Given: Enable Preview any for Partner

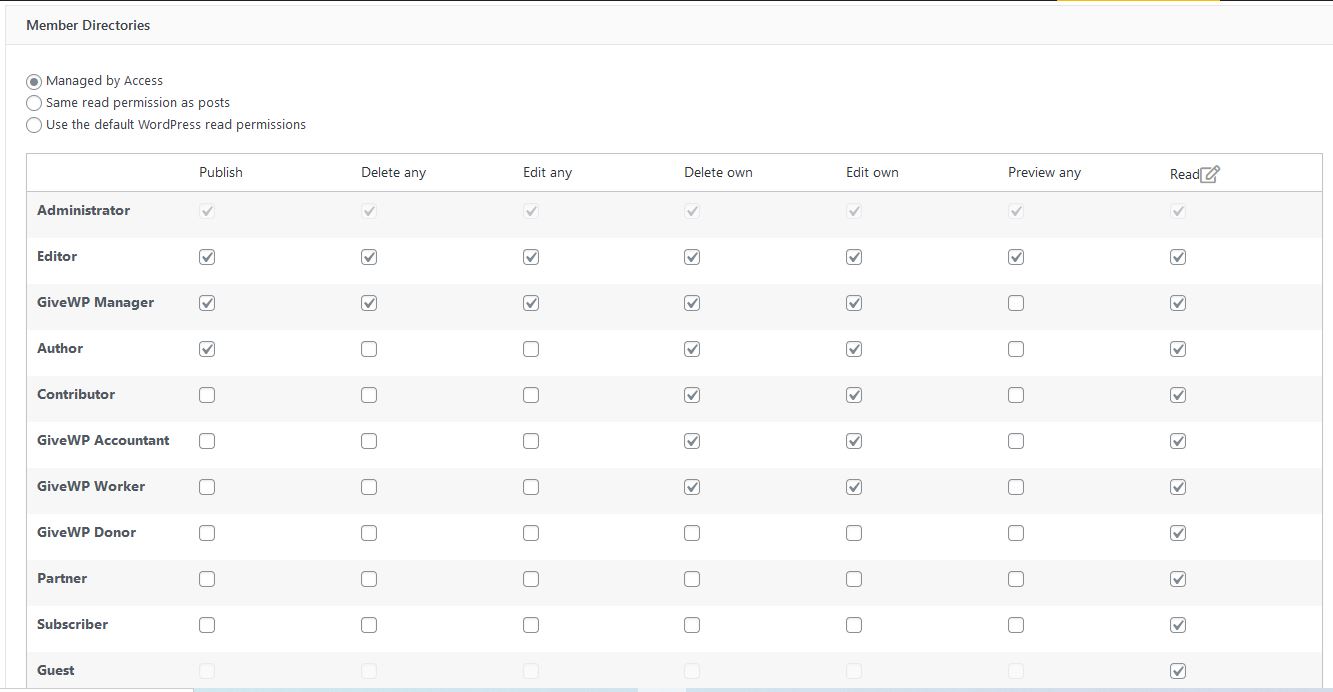Looking at the screenshot, I should (x=1016, y=579).
